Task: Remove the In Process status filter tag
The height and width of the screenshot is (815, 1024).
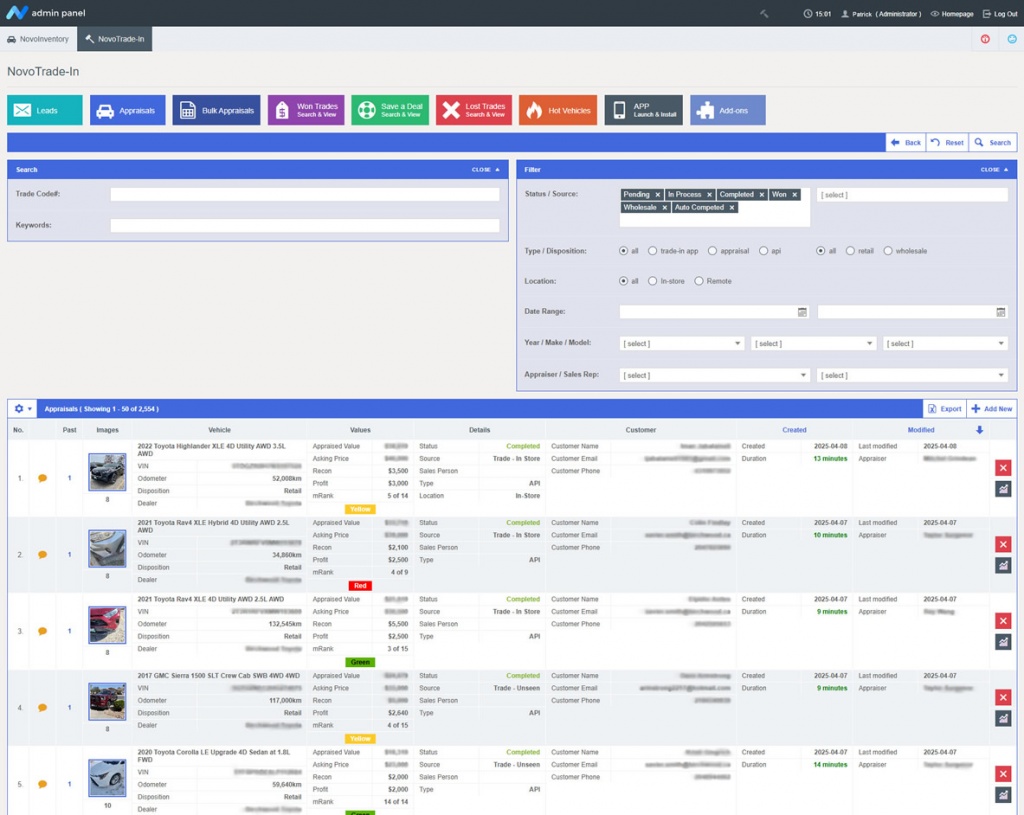Action: [709, 195]
